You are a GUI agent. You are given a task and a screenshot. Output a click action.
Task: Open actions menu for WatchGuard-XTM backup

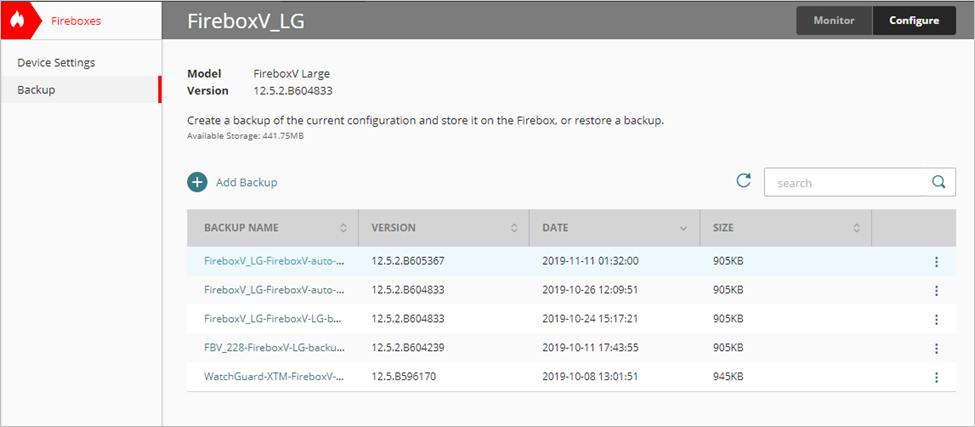(936, 377)
